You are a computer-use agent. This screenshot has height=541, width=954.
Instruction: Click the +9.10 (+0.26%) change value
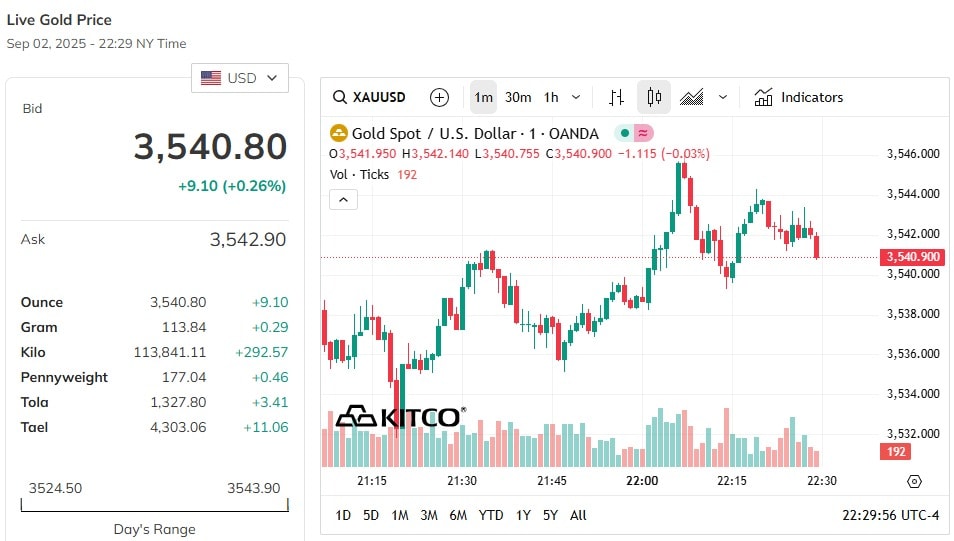(x=232, y=186)
